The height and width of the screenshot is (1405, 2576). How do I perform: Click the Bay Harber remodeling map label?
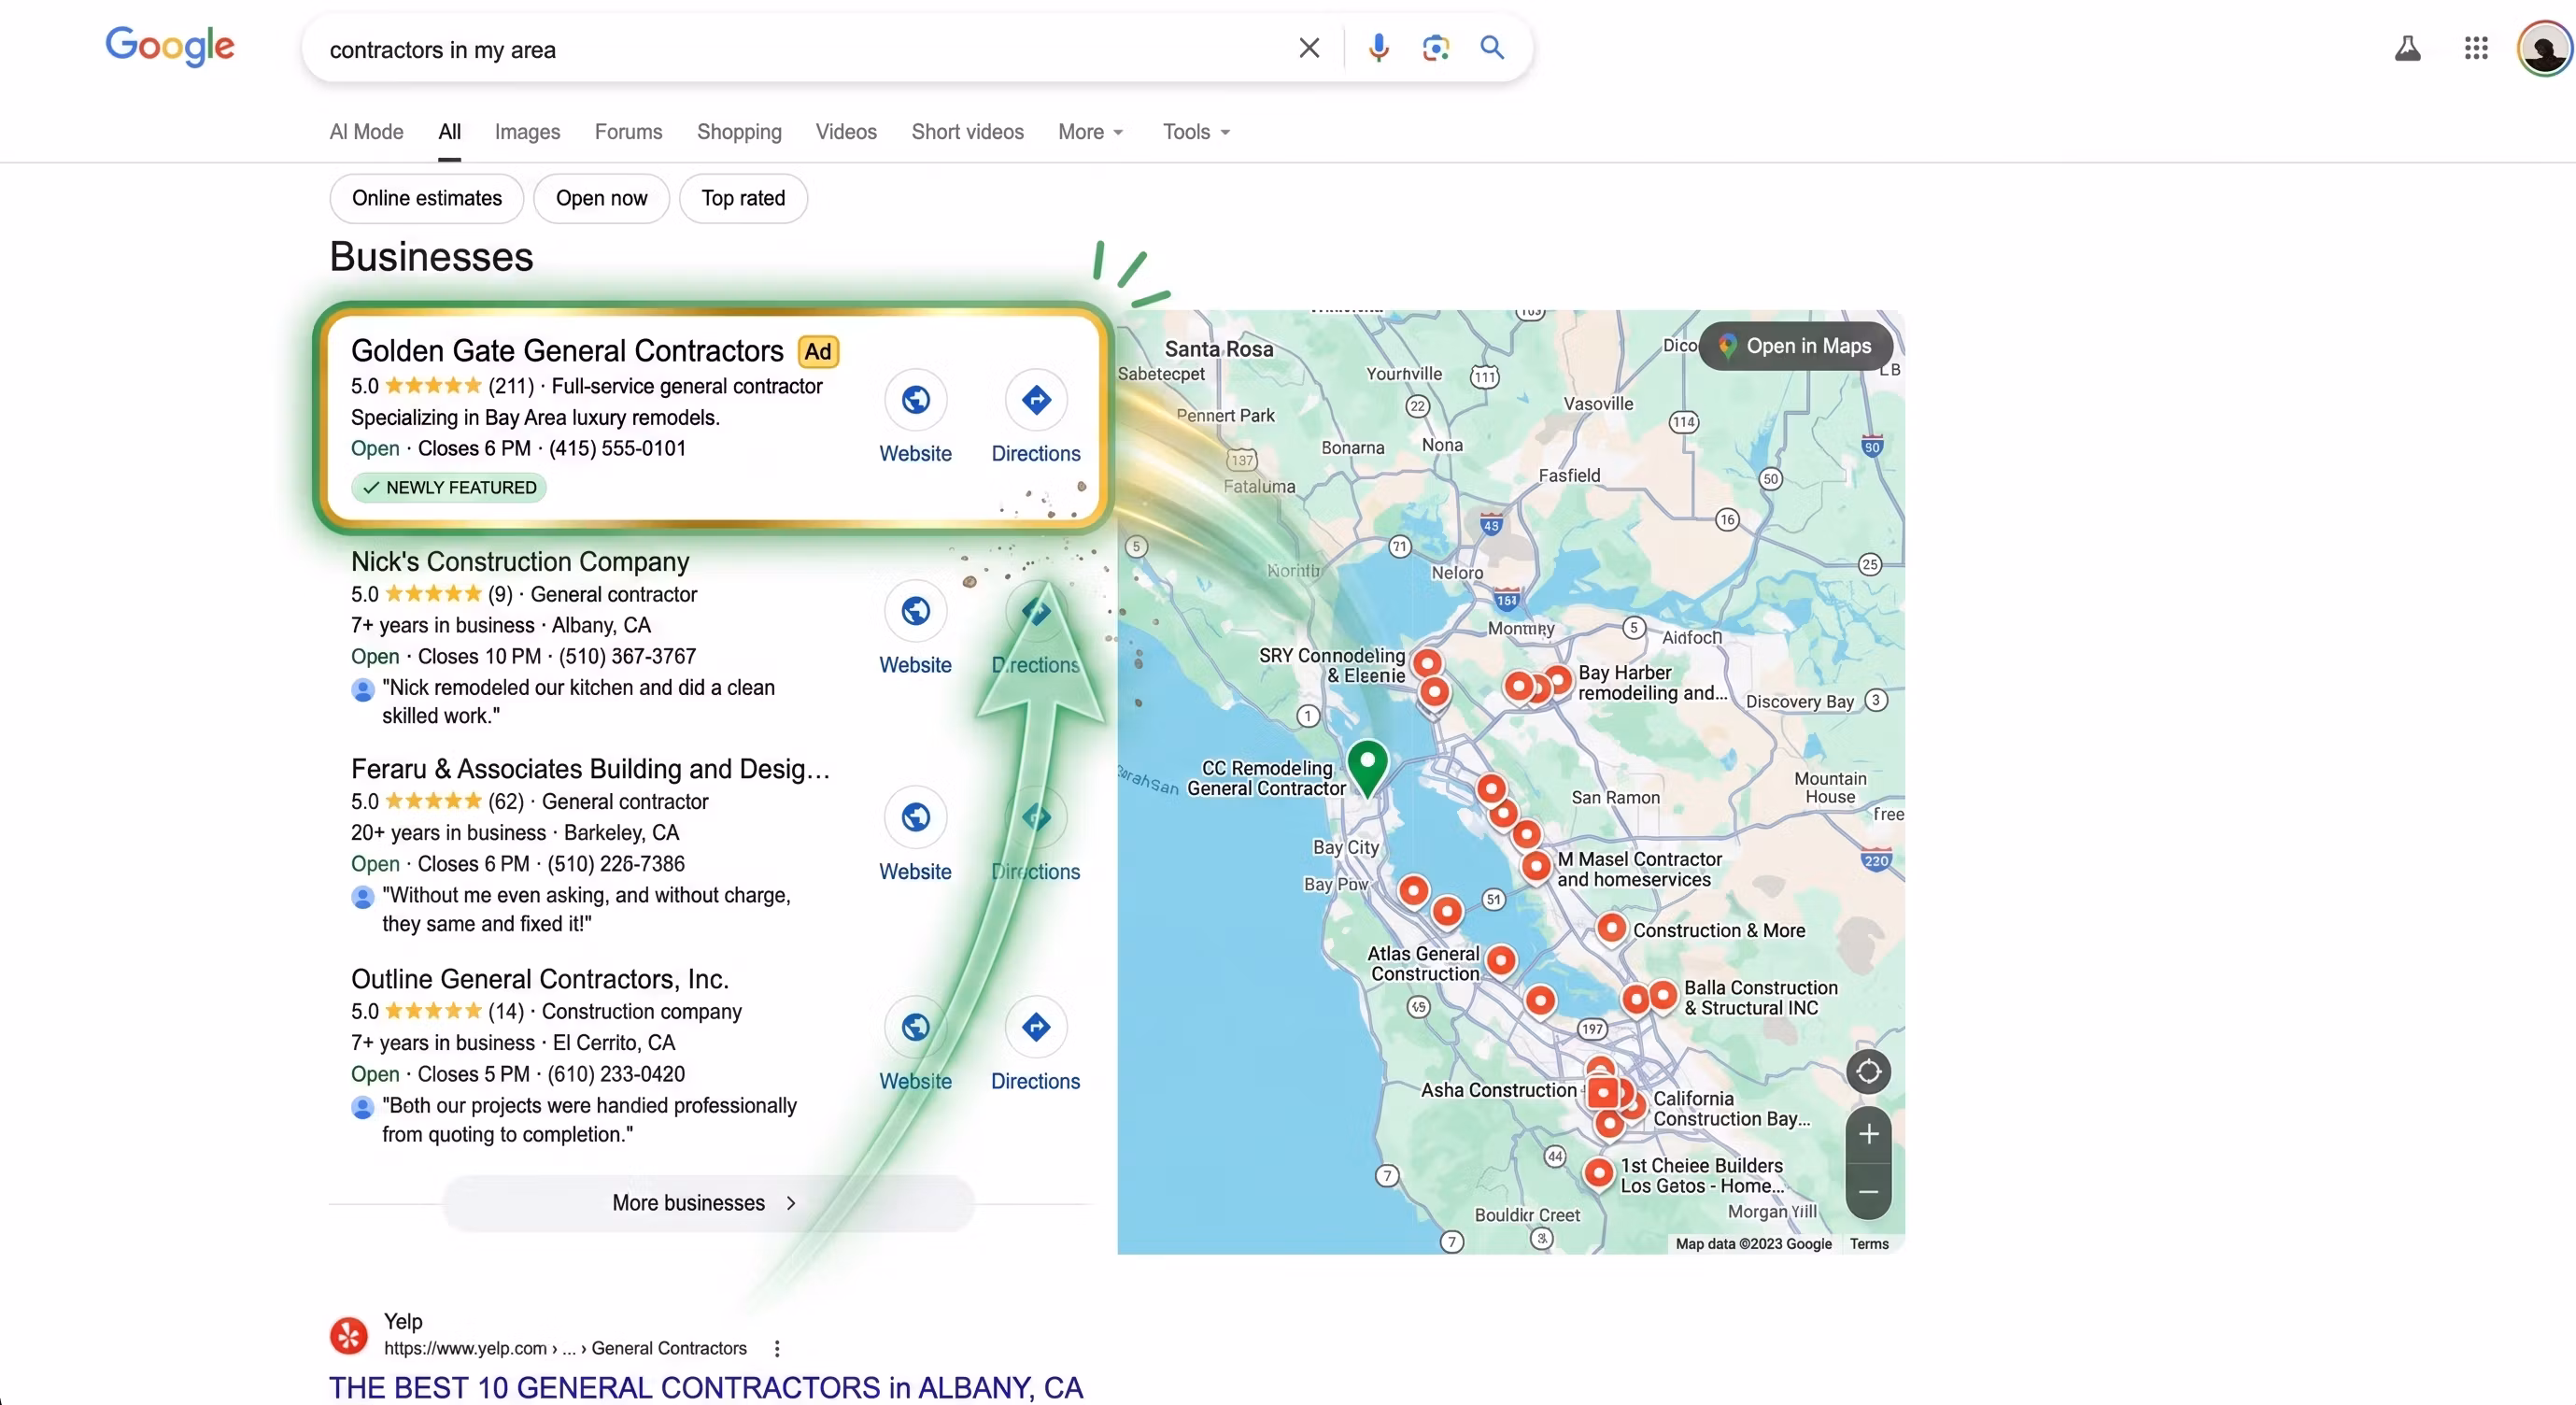tap(1652, 683)
